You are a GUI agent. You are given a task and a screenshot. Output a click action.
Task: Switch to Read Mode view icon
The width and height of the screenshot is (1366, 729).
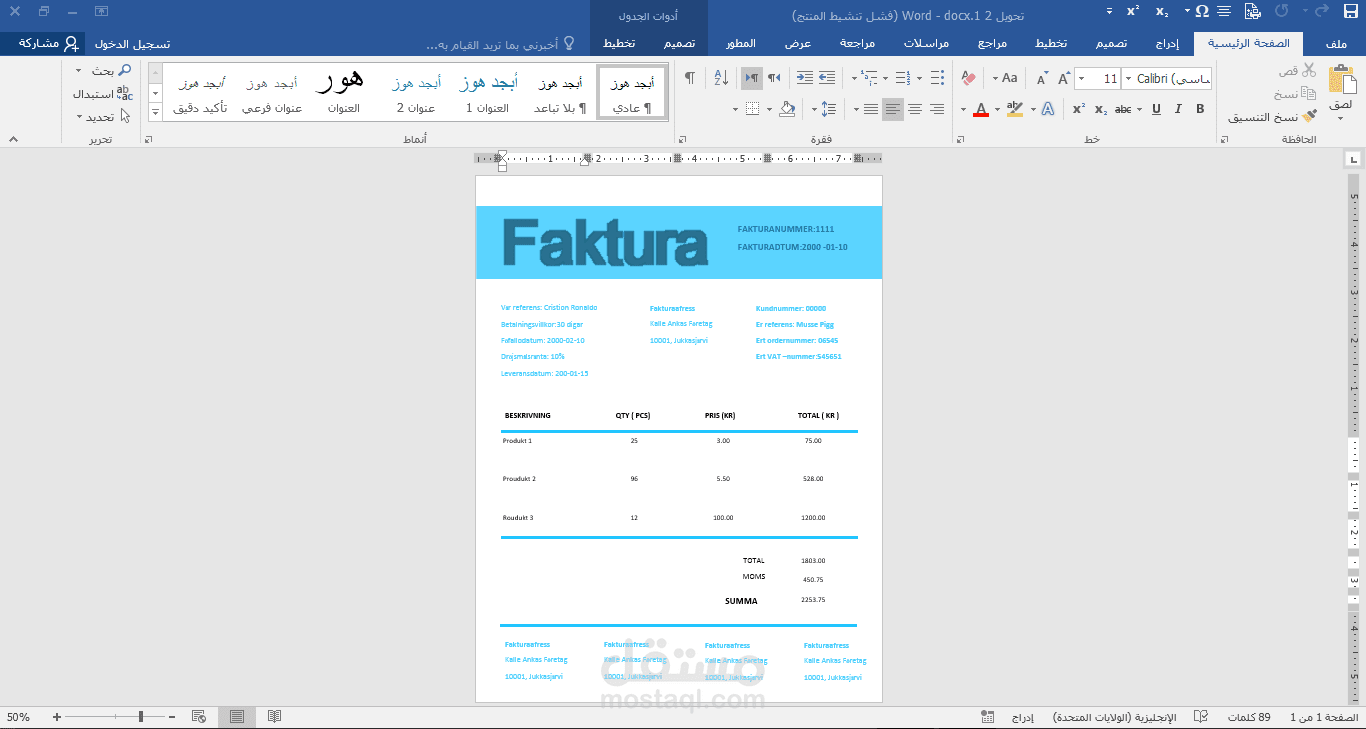274,717
